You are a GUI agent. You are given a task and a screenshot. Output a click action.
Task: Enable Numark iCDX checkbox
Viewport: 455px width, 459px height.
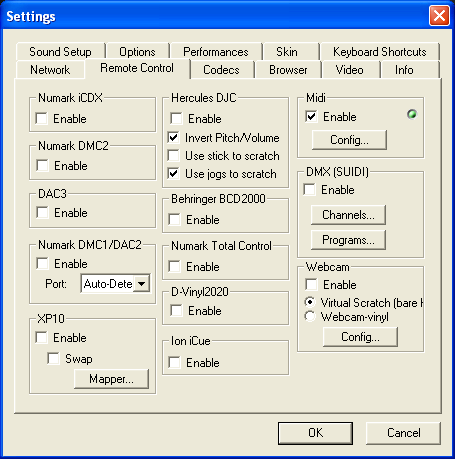[41, 118]
